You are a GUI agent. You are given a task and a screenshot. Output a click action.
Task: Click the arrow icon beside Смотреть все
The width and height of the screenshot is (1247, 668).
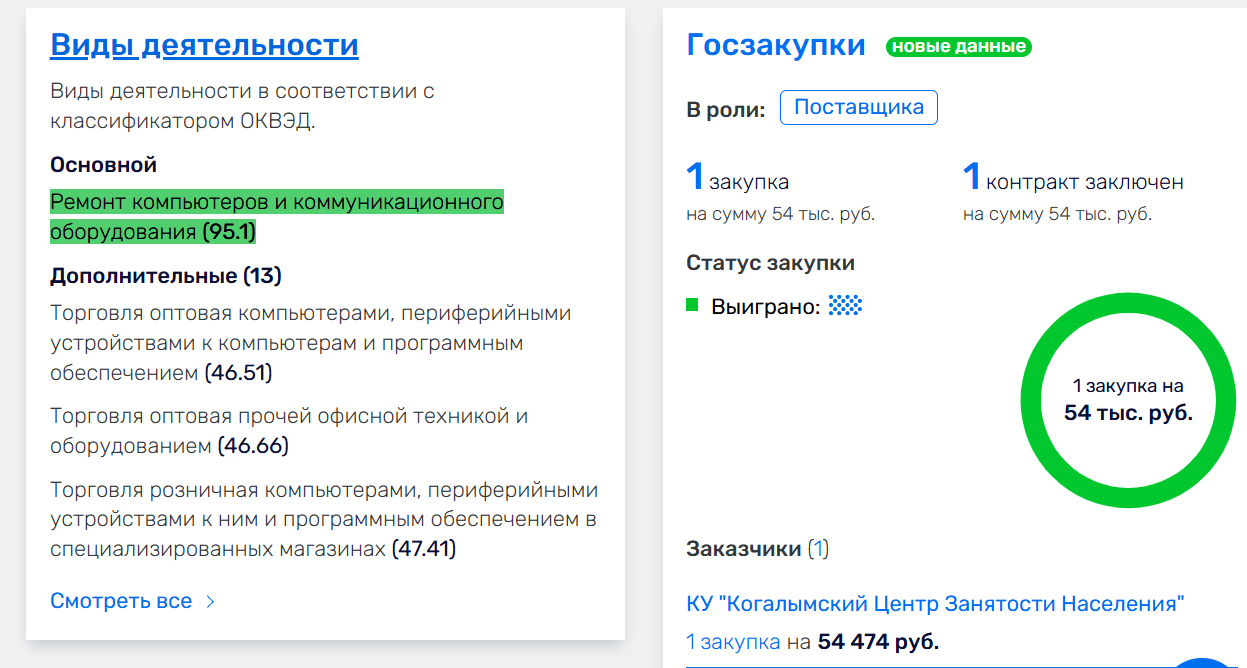210,602
